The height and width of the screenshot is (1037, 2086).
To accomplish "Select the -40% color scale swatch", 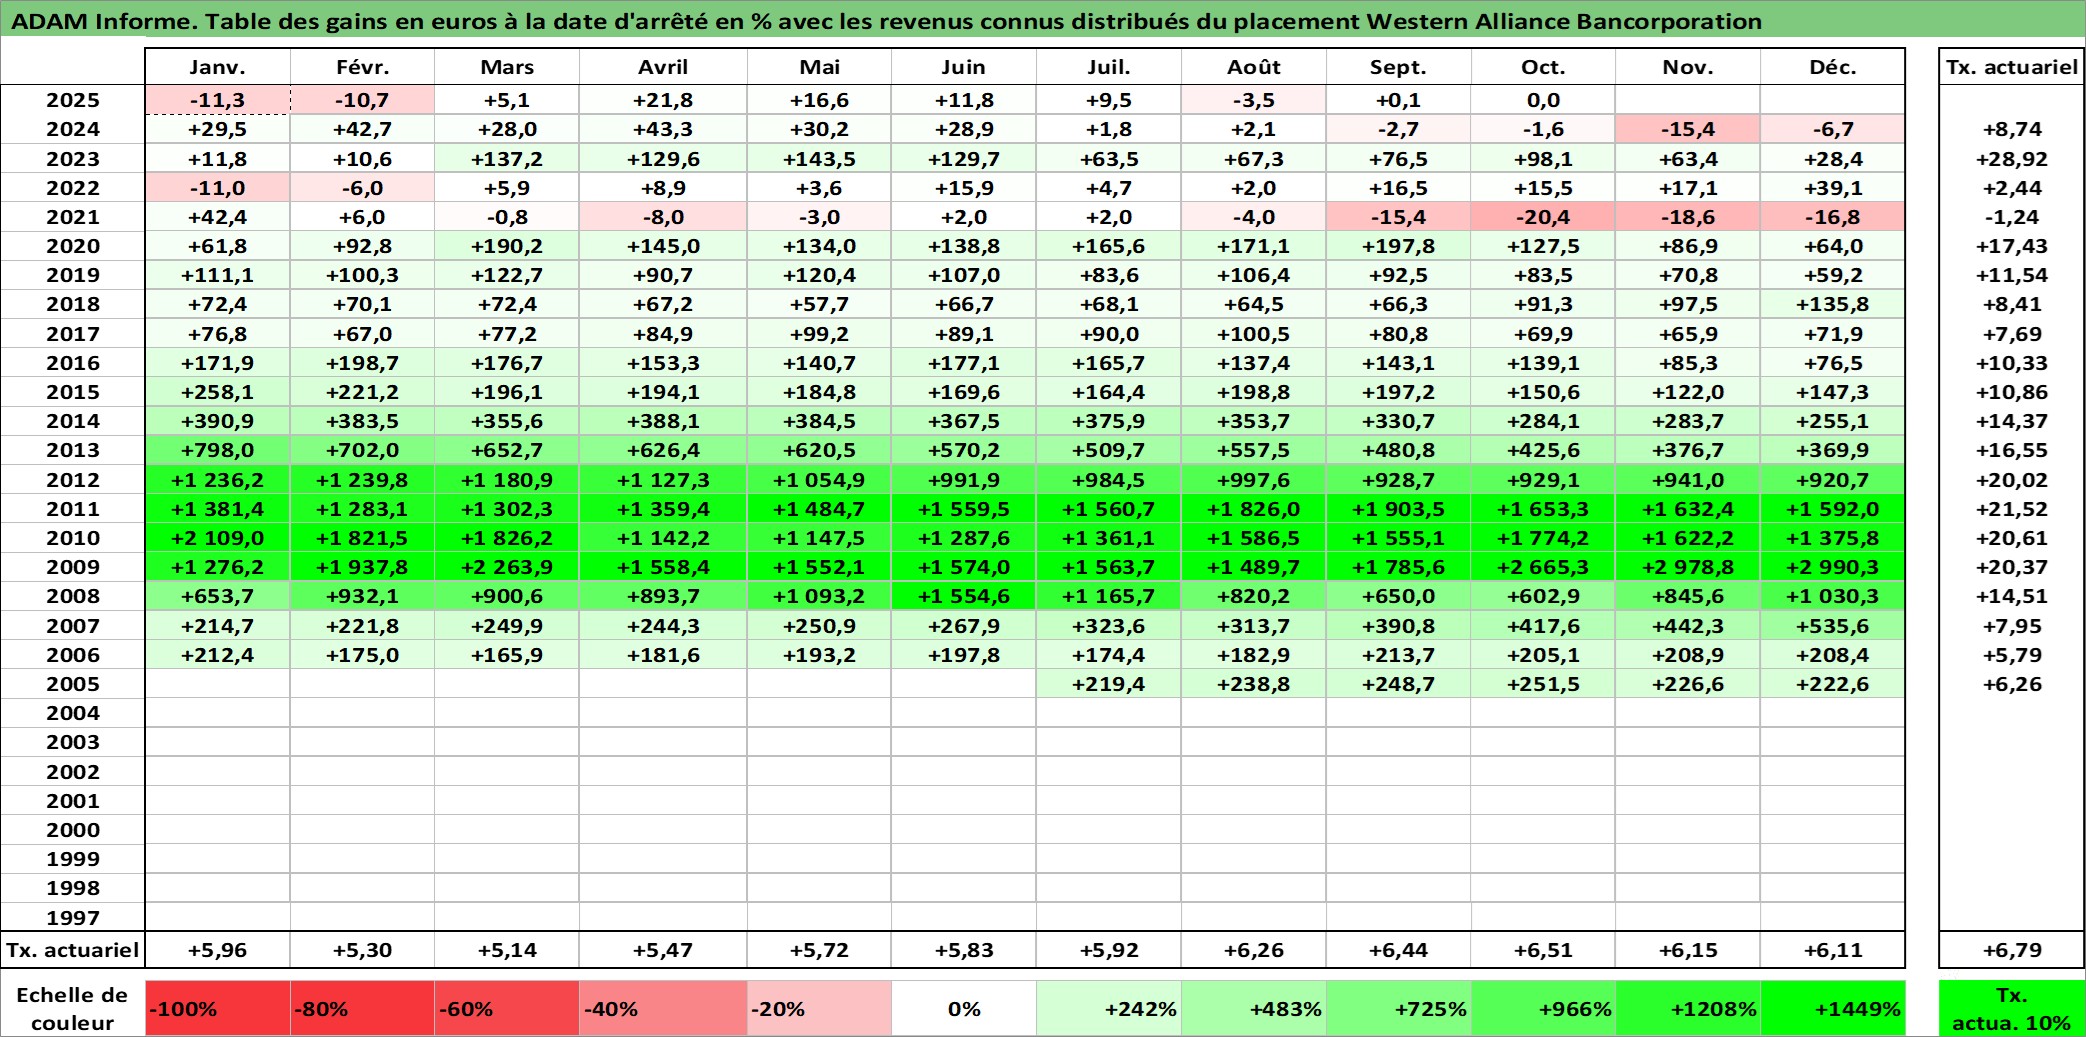I will coord(663,1008).
